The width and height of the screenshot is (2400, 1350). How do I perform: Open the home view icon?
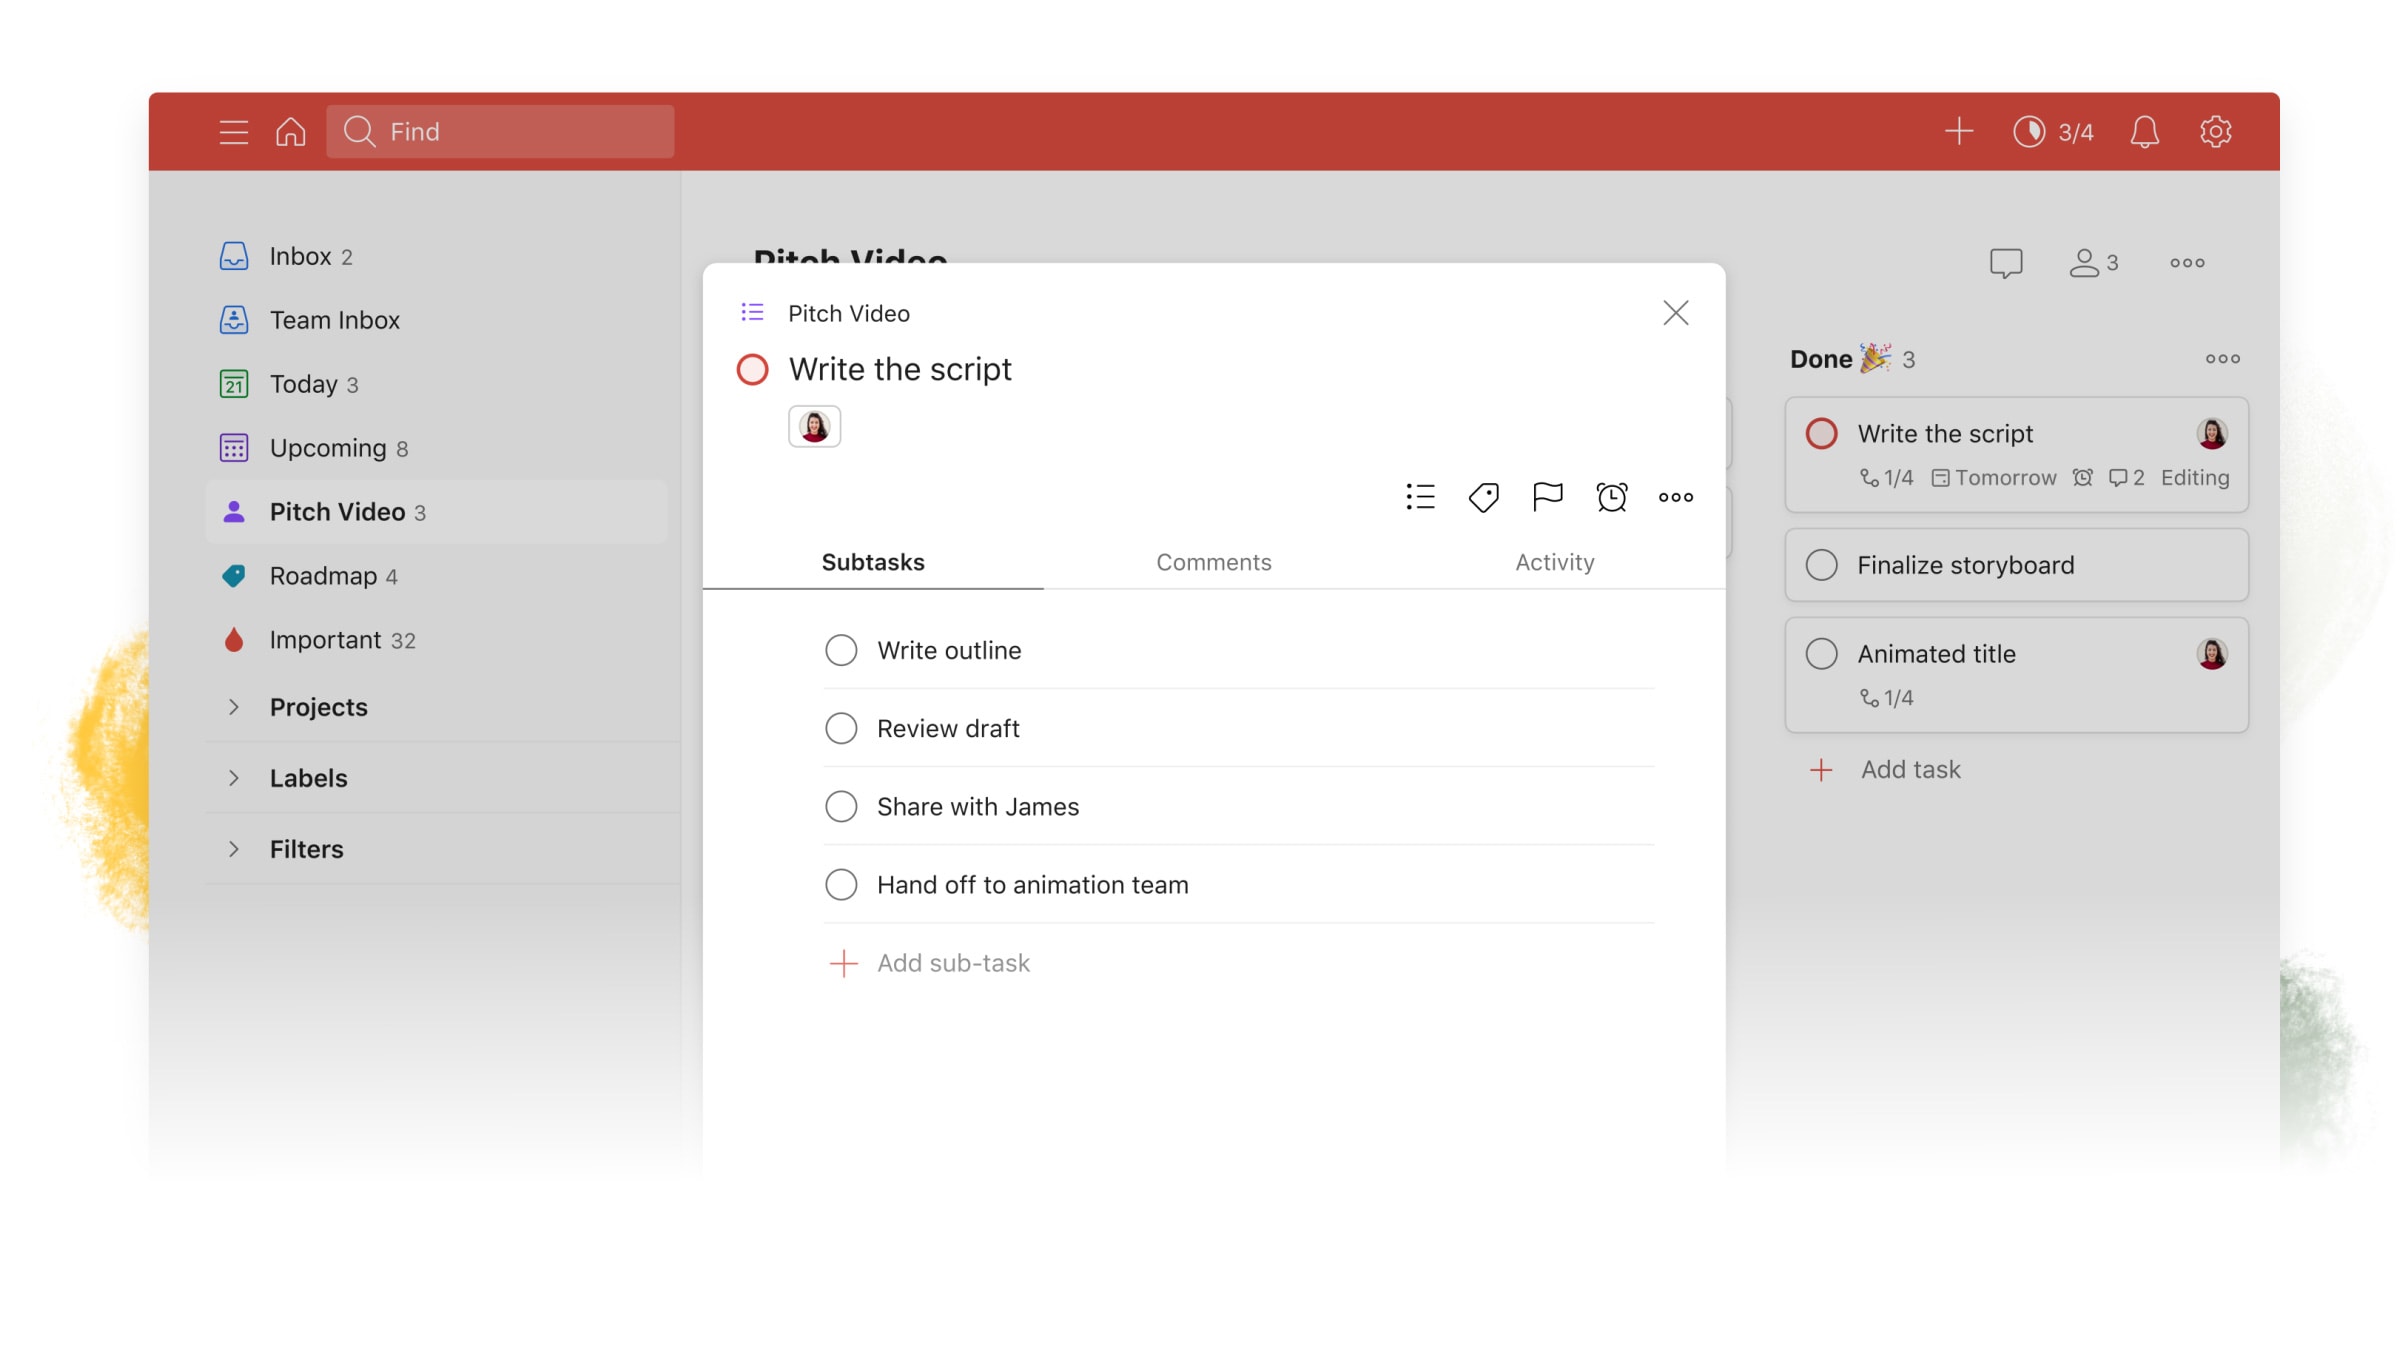click(x=290, y=131)
